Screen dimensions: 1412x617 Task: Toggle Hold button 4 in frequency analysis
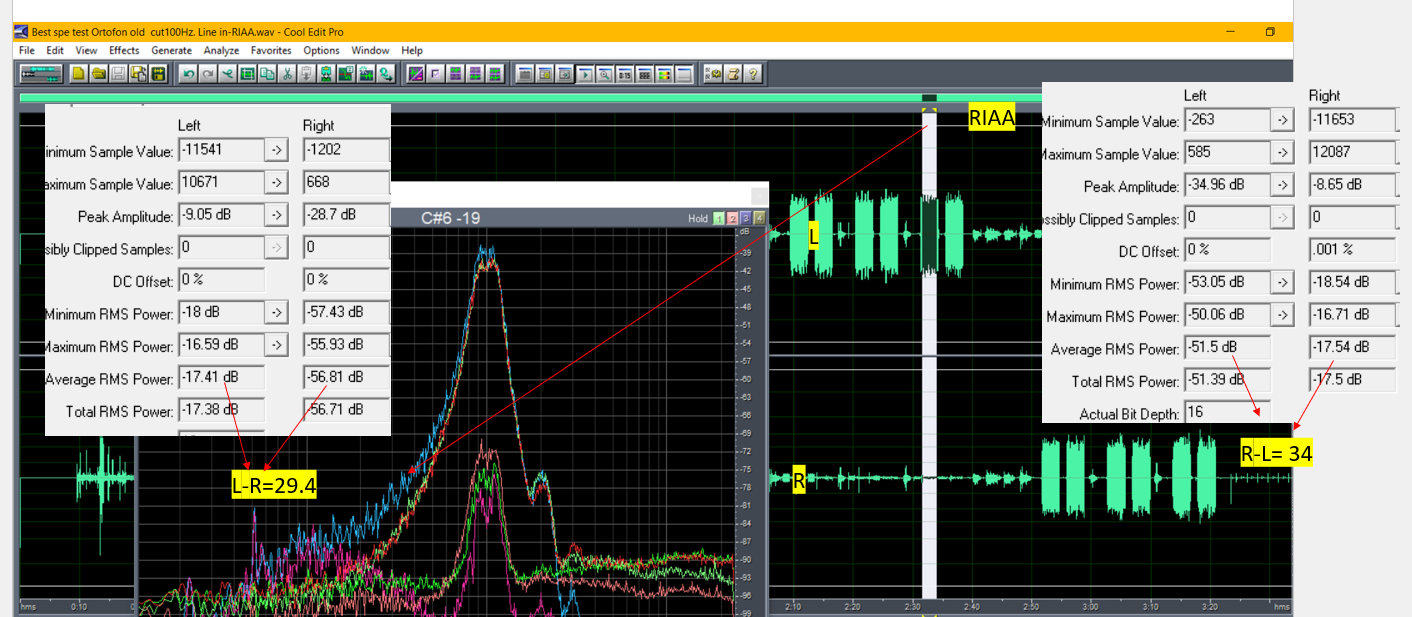point(759,219)
